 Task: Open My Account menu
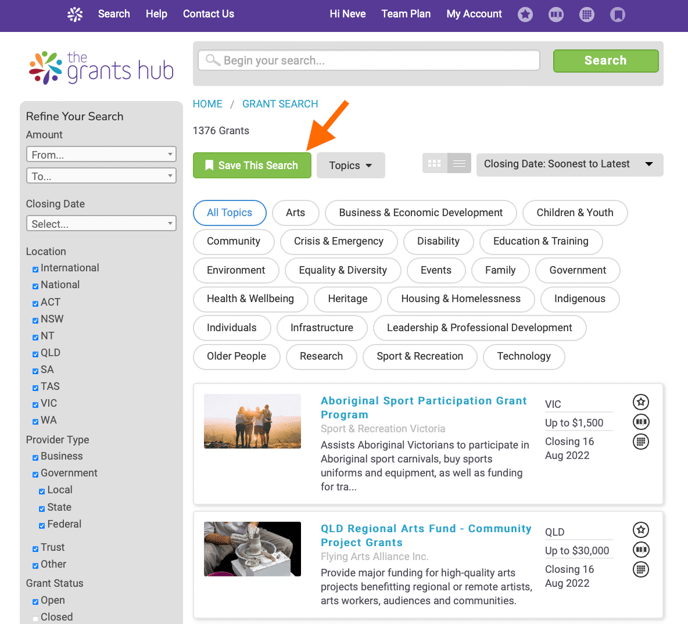pyautogui.click(x=474, y=14)
